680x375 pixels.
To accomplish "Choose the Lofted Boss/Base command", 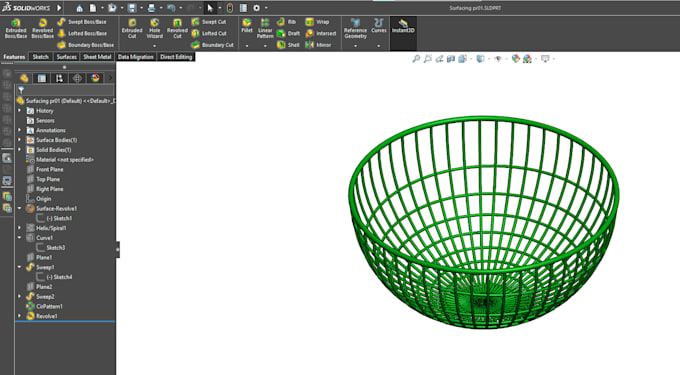I will tap(82, 33).
